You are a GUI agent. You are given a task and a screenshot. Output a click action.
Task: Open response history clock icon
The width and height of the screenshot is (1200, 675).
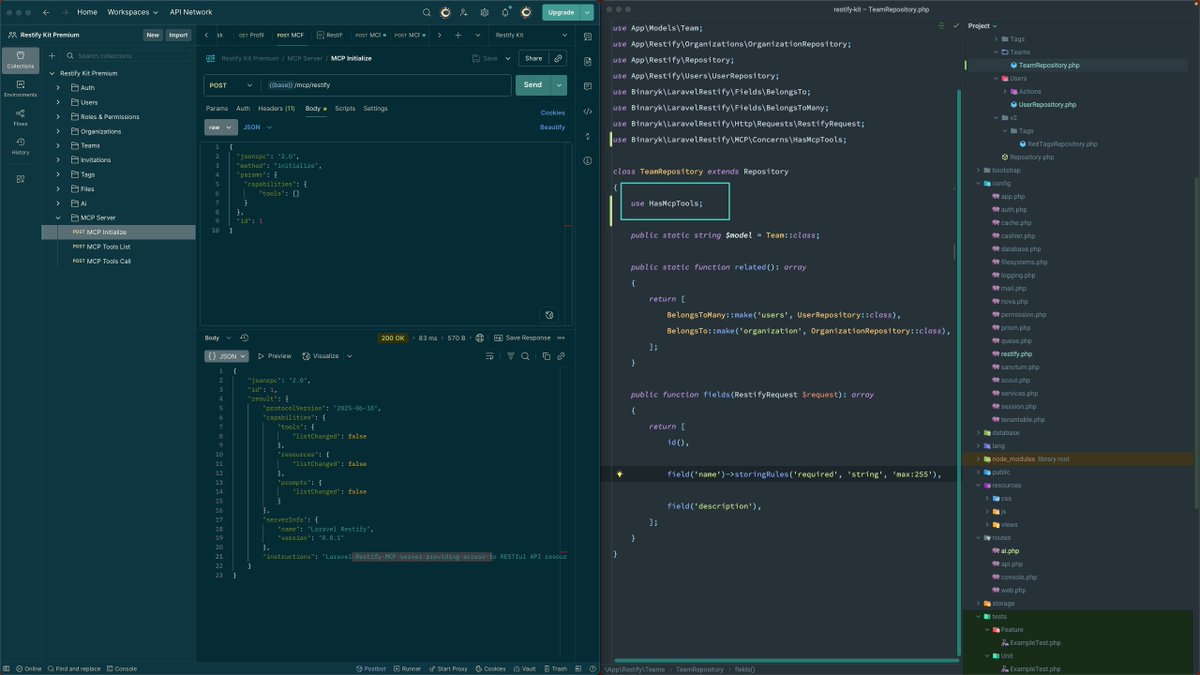click(x=244, y=338)
